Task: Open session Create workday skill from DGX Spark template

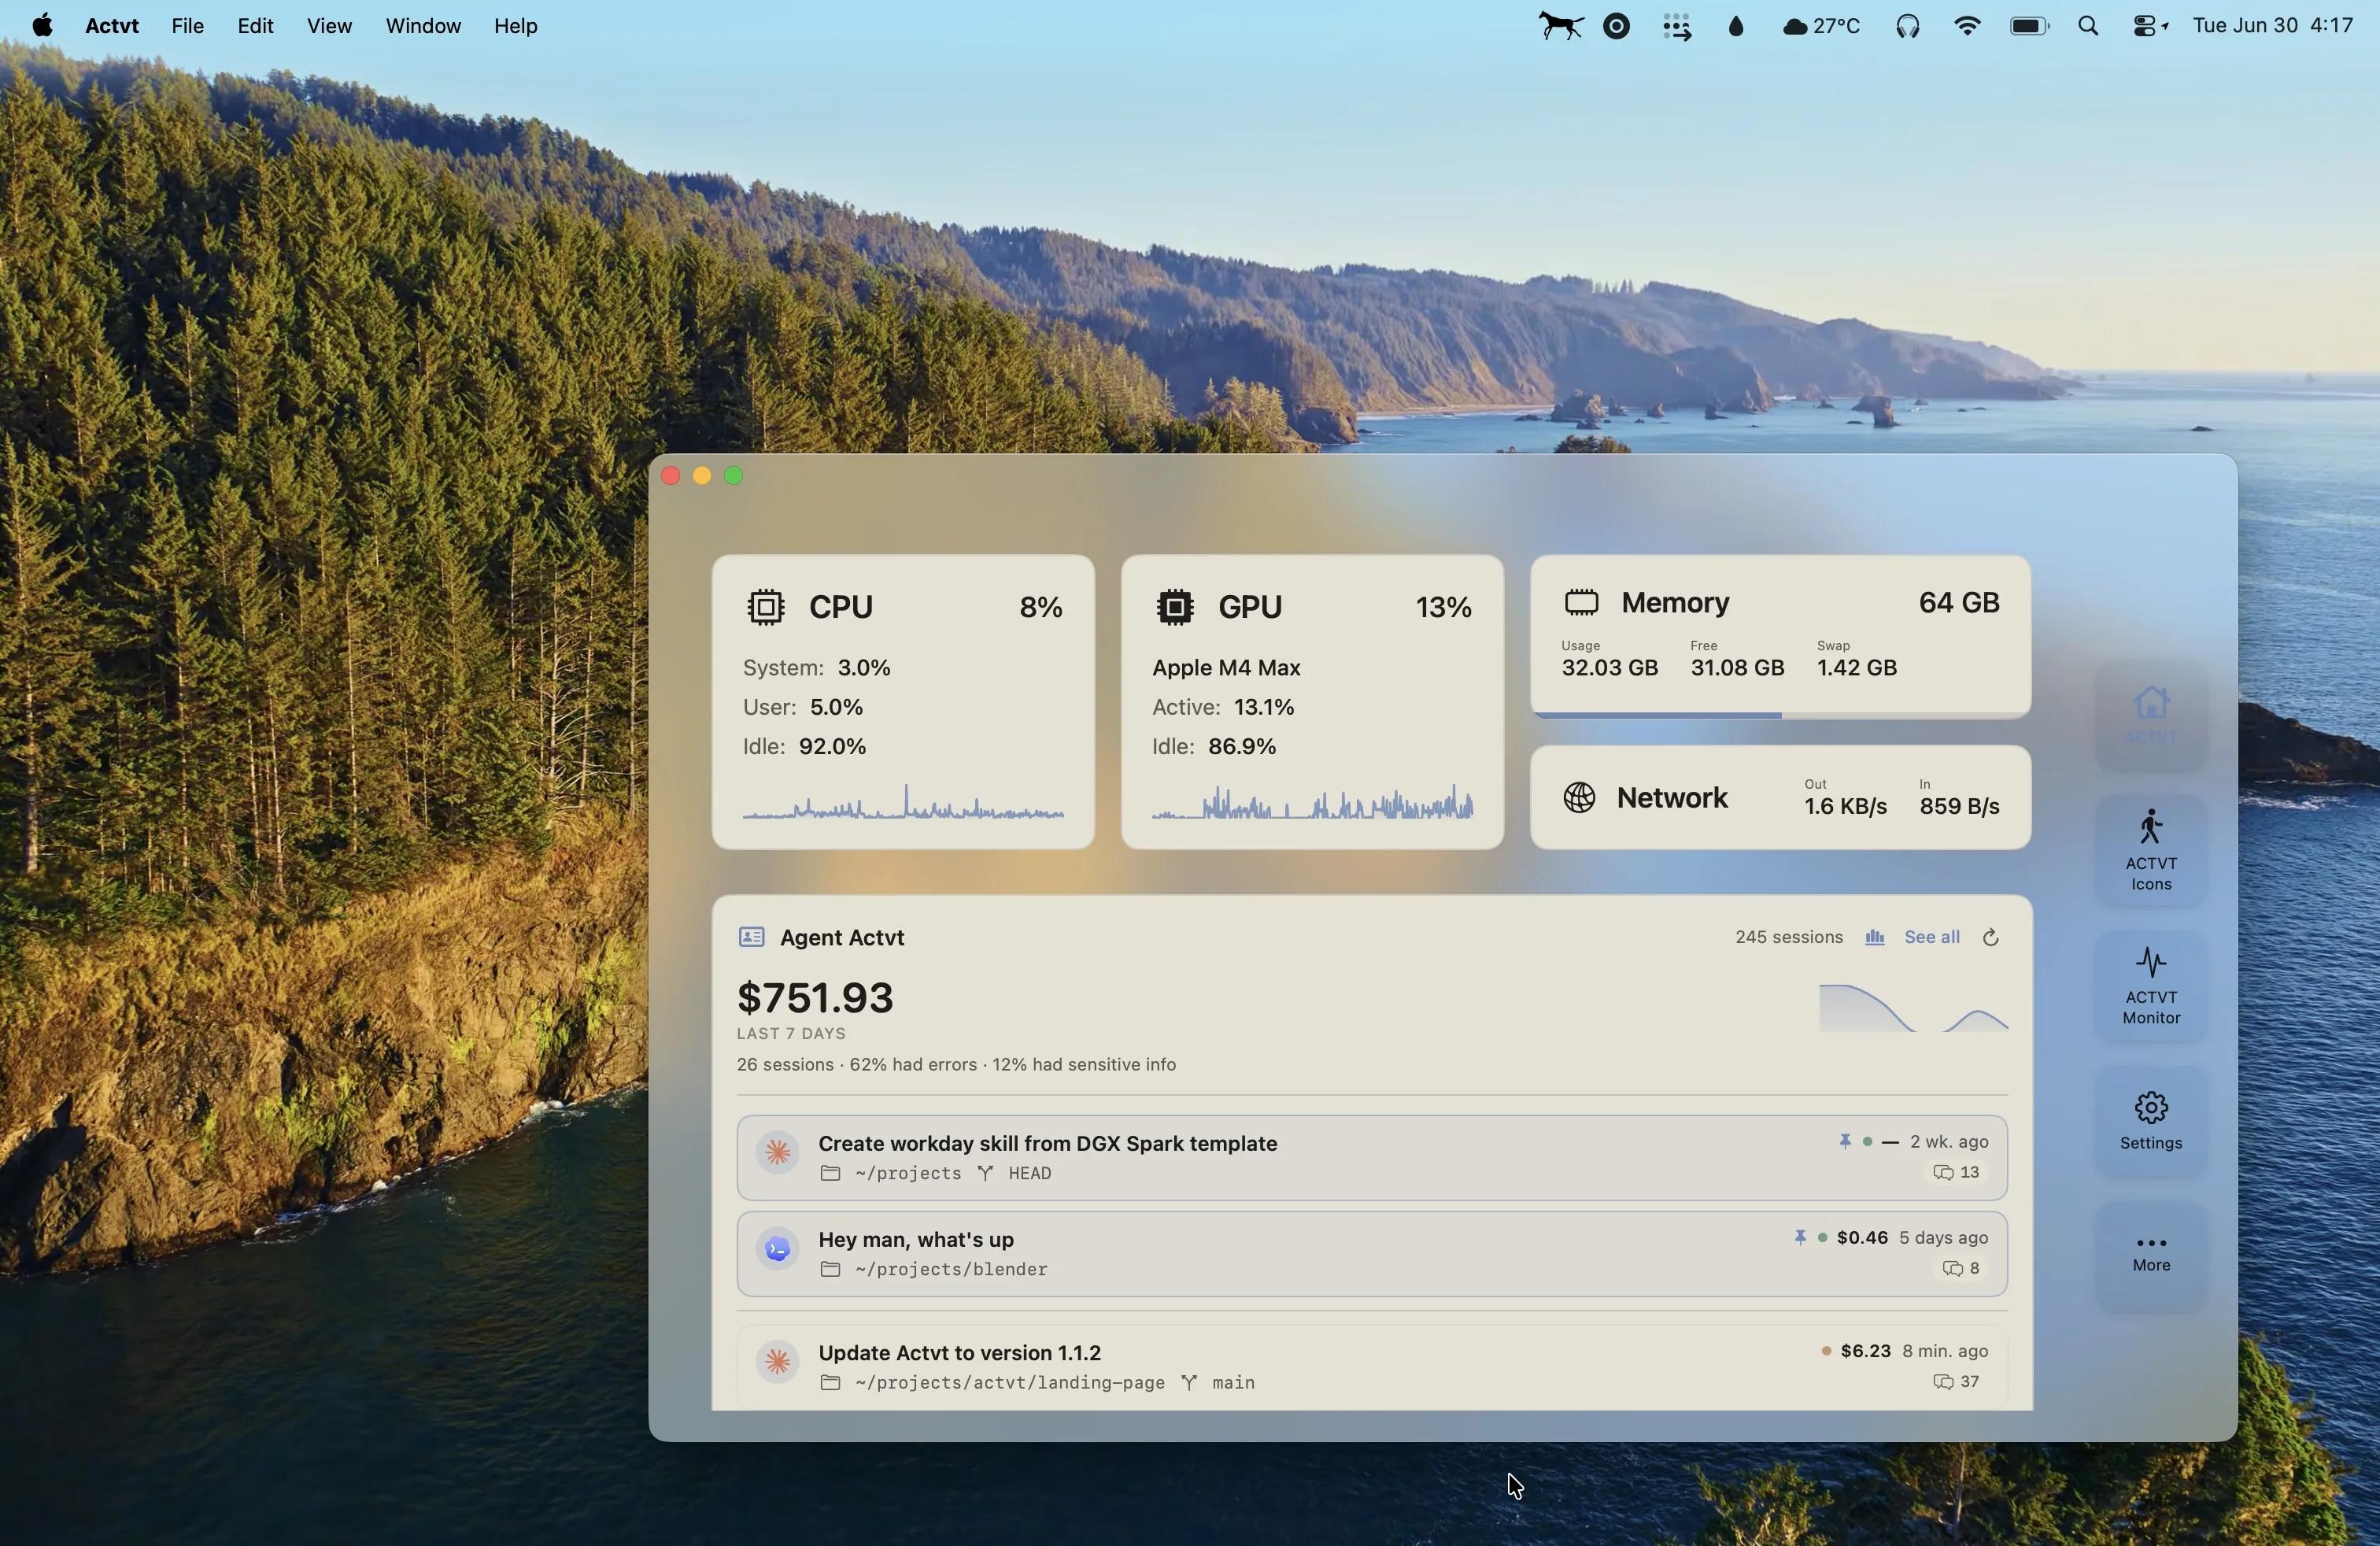Action: pyautogui.click(x=1372, y=1157)
